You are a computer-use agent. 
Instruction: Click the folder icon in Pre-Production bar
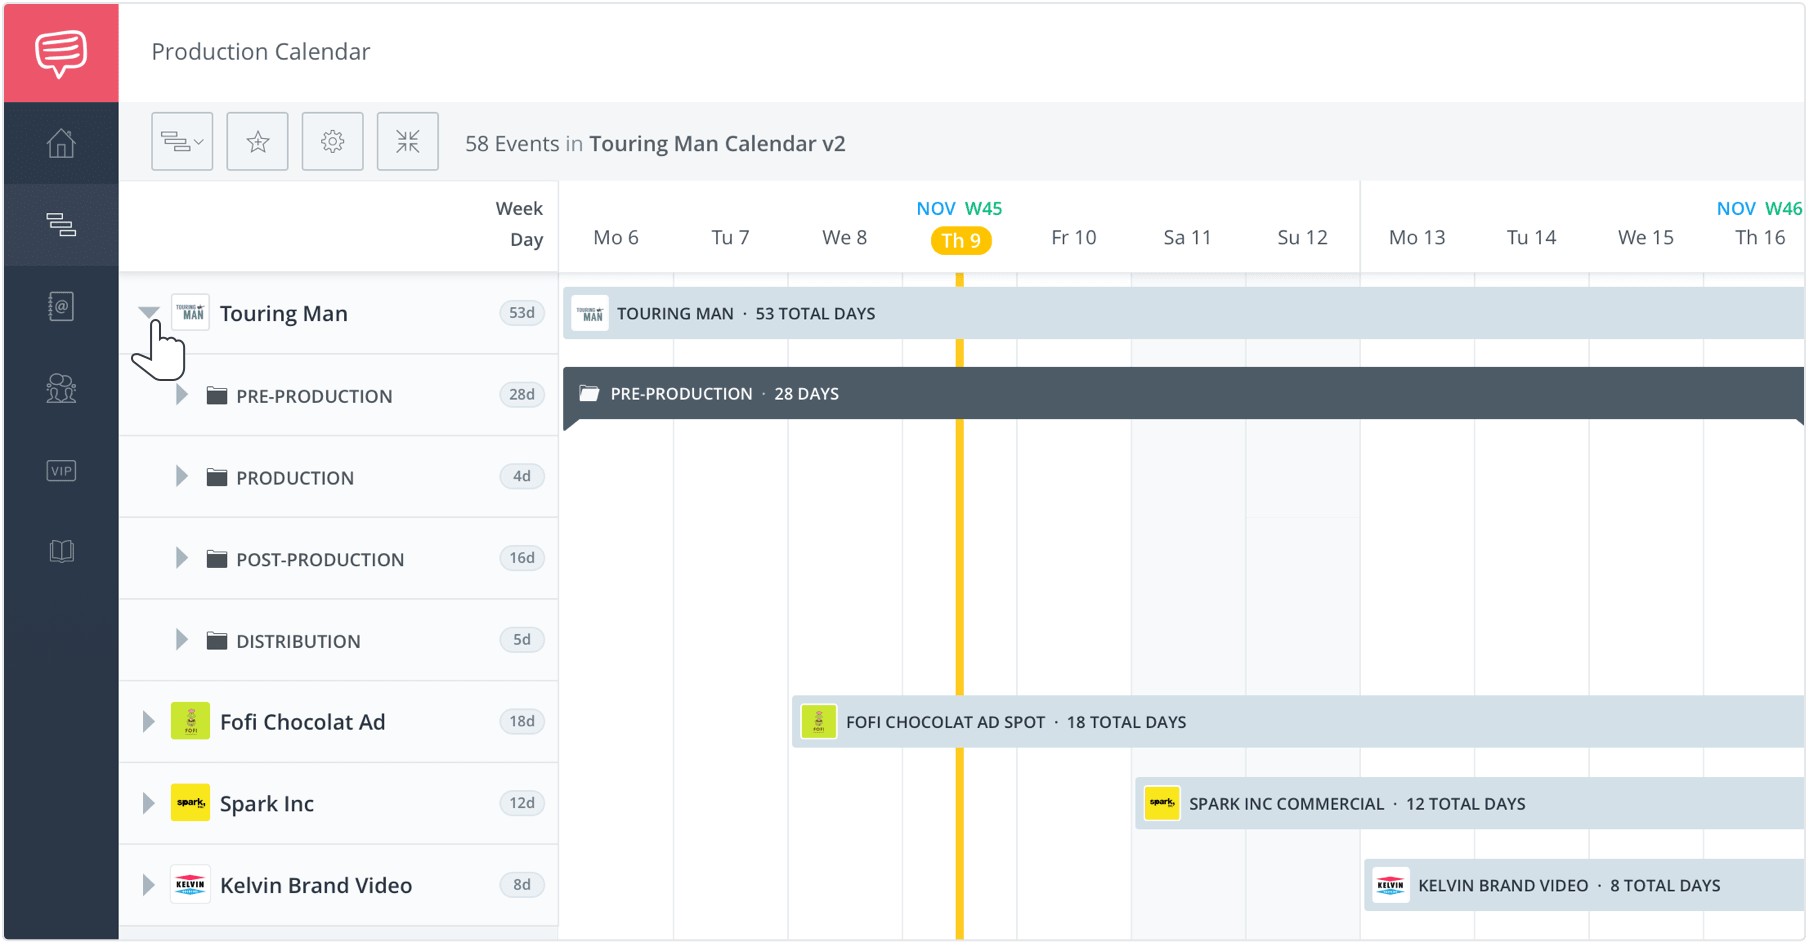(589, 394)
